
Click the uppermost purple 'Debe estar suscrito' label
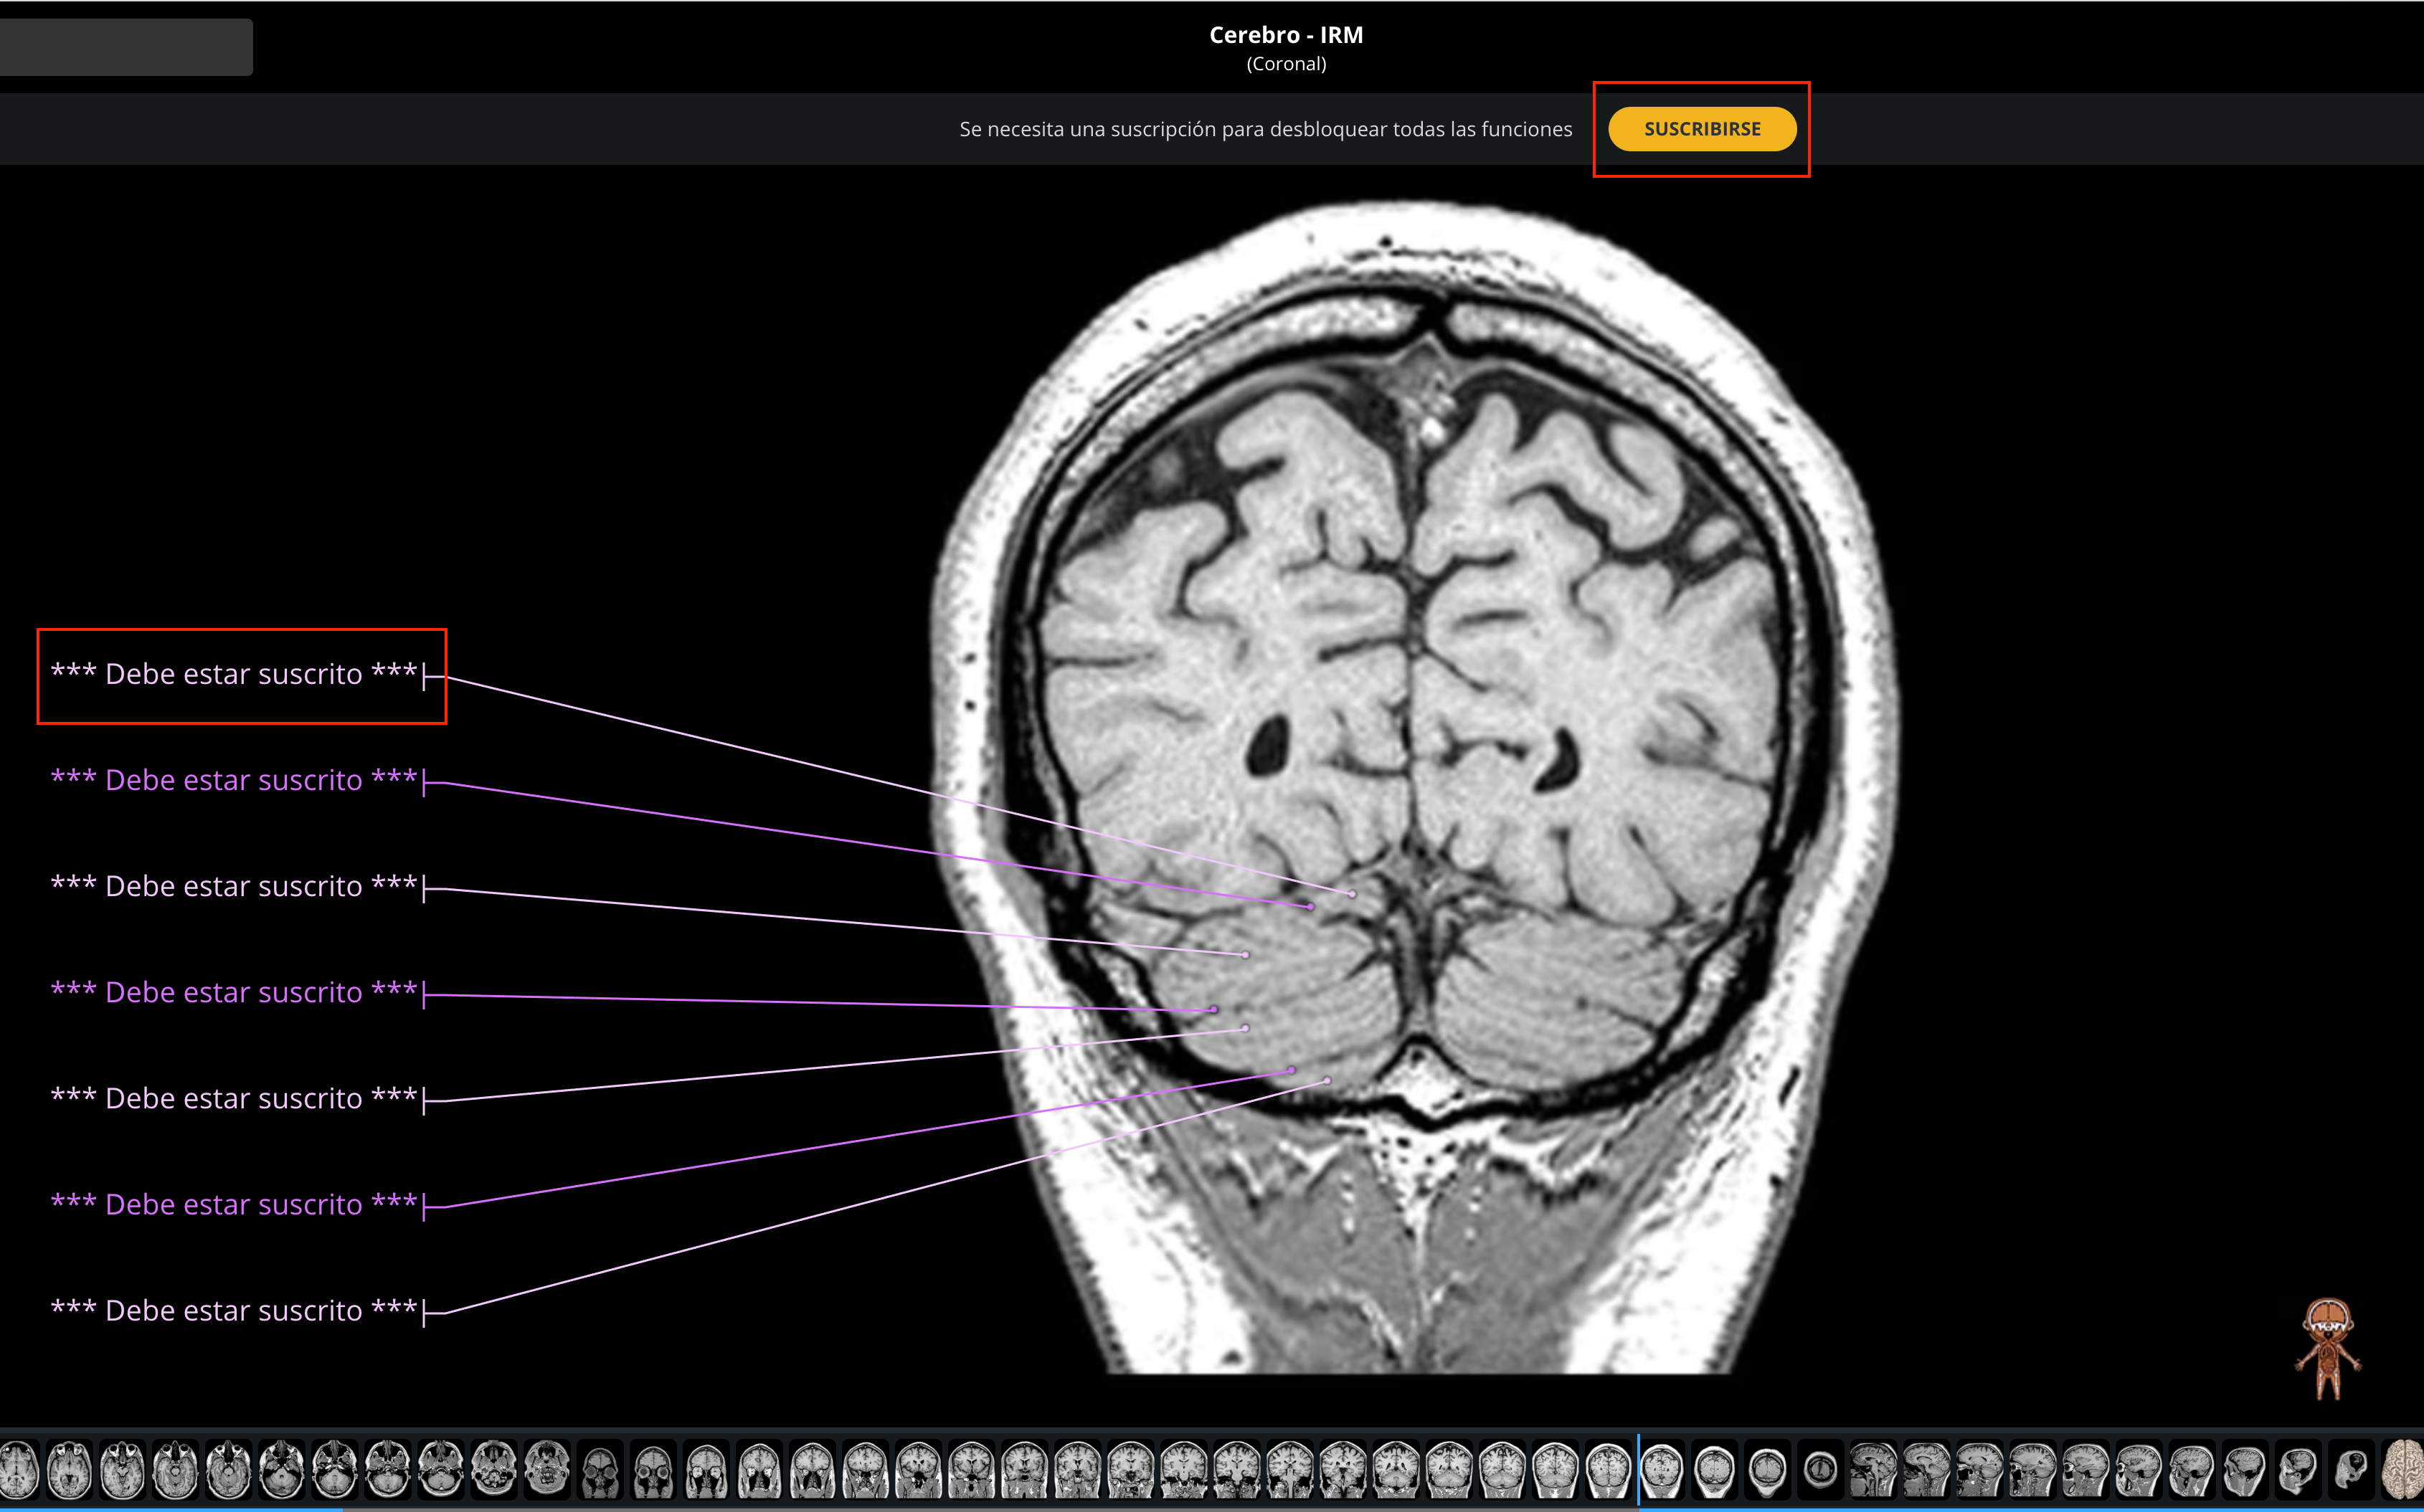(x=234, y=781)
